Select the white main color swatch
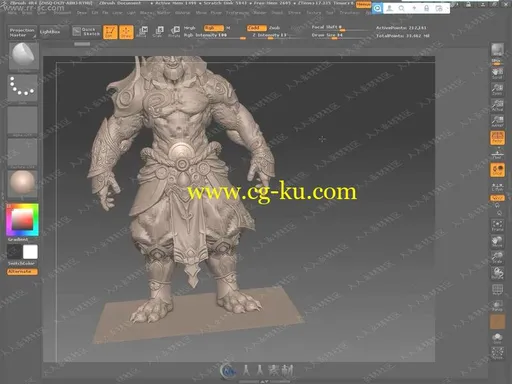The height and width of the screenshot is (384, 512). coord(30,252)
